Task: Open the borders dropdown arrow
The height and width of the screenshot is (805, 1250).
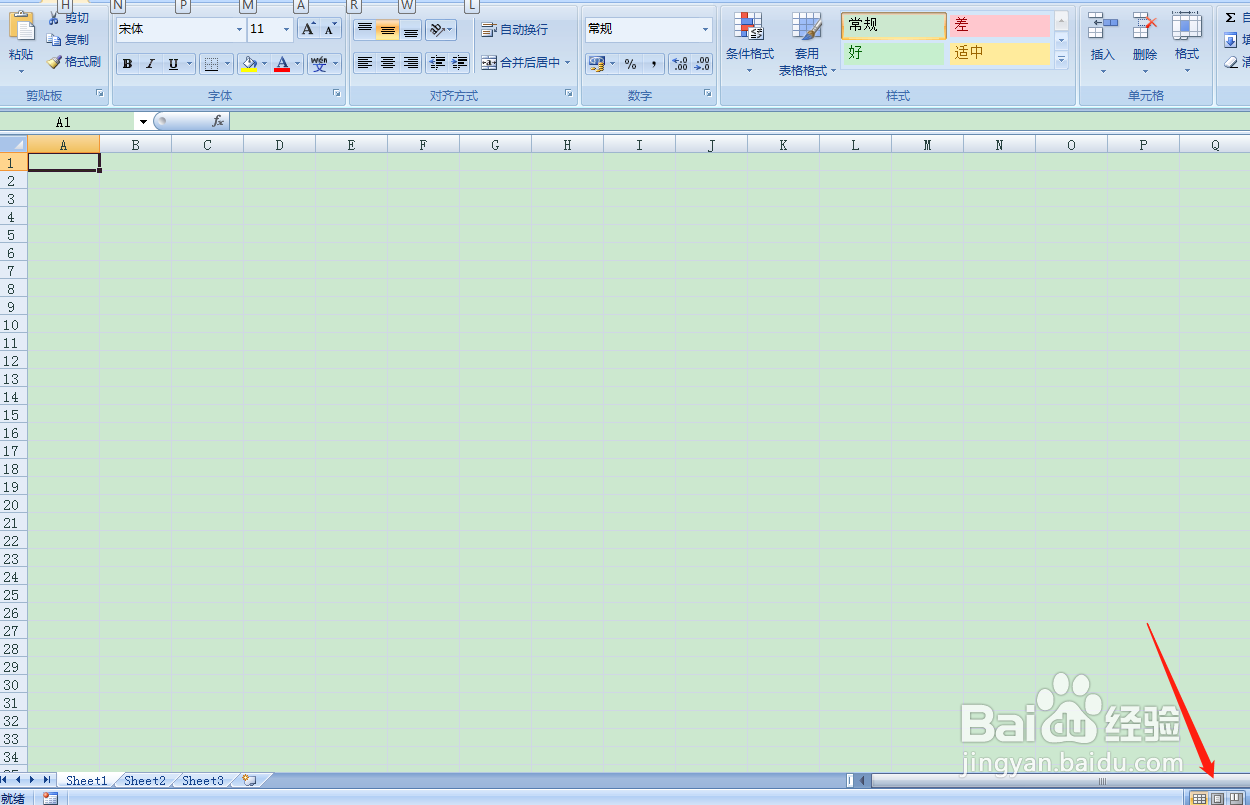Action: [227, 64]
